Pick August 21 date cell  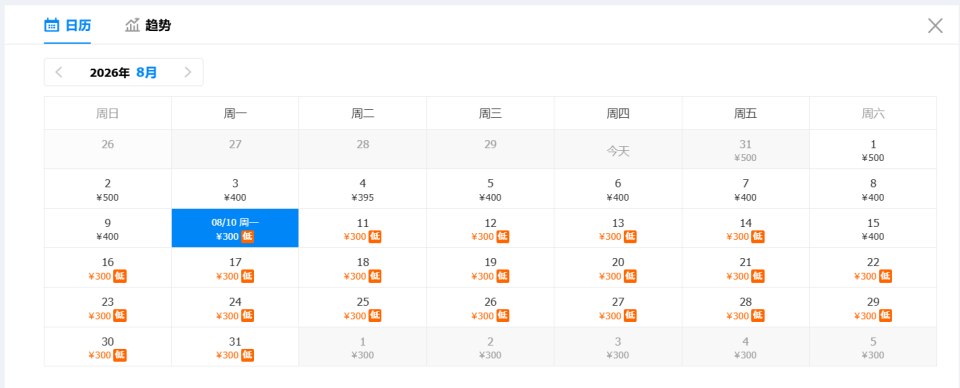(x=746, y=268)
